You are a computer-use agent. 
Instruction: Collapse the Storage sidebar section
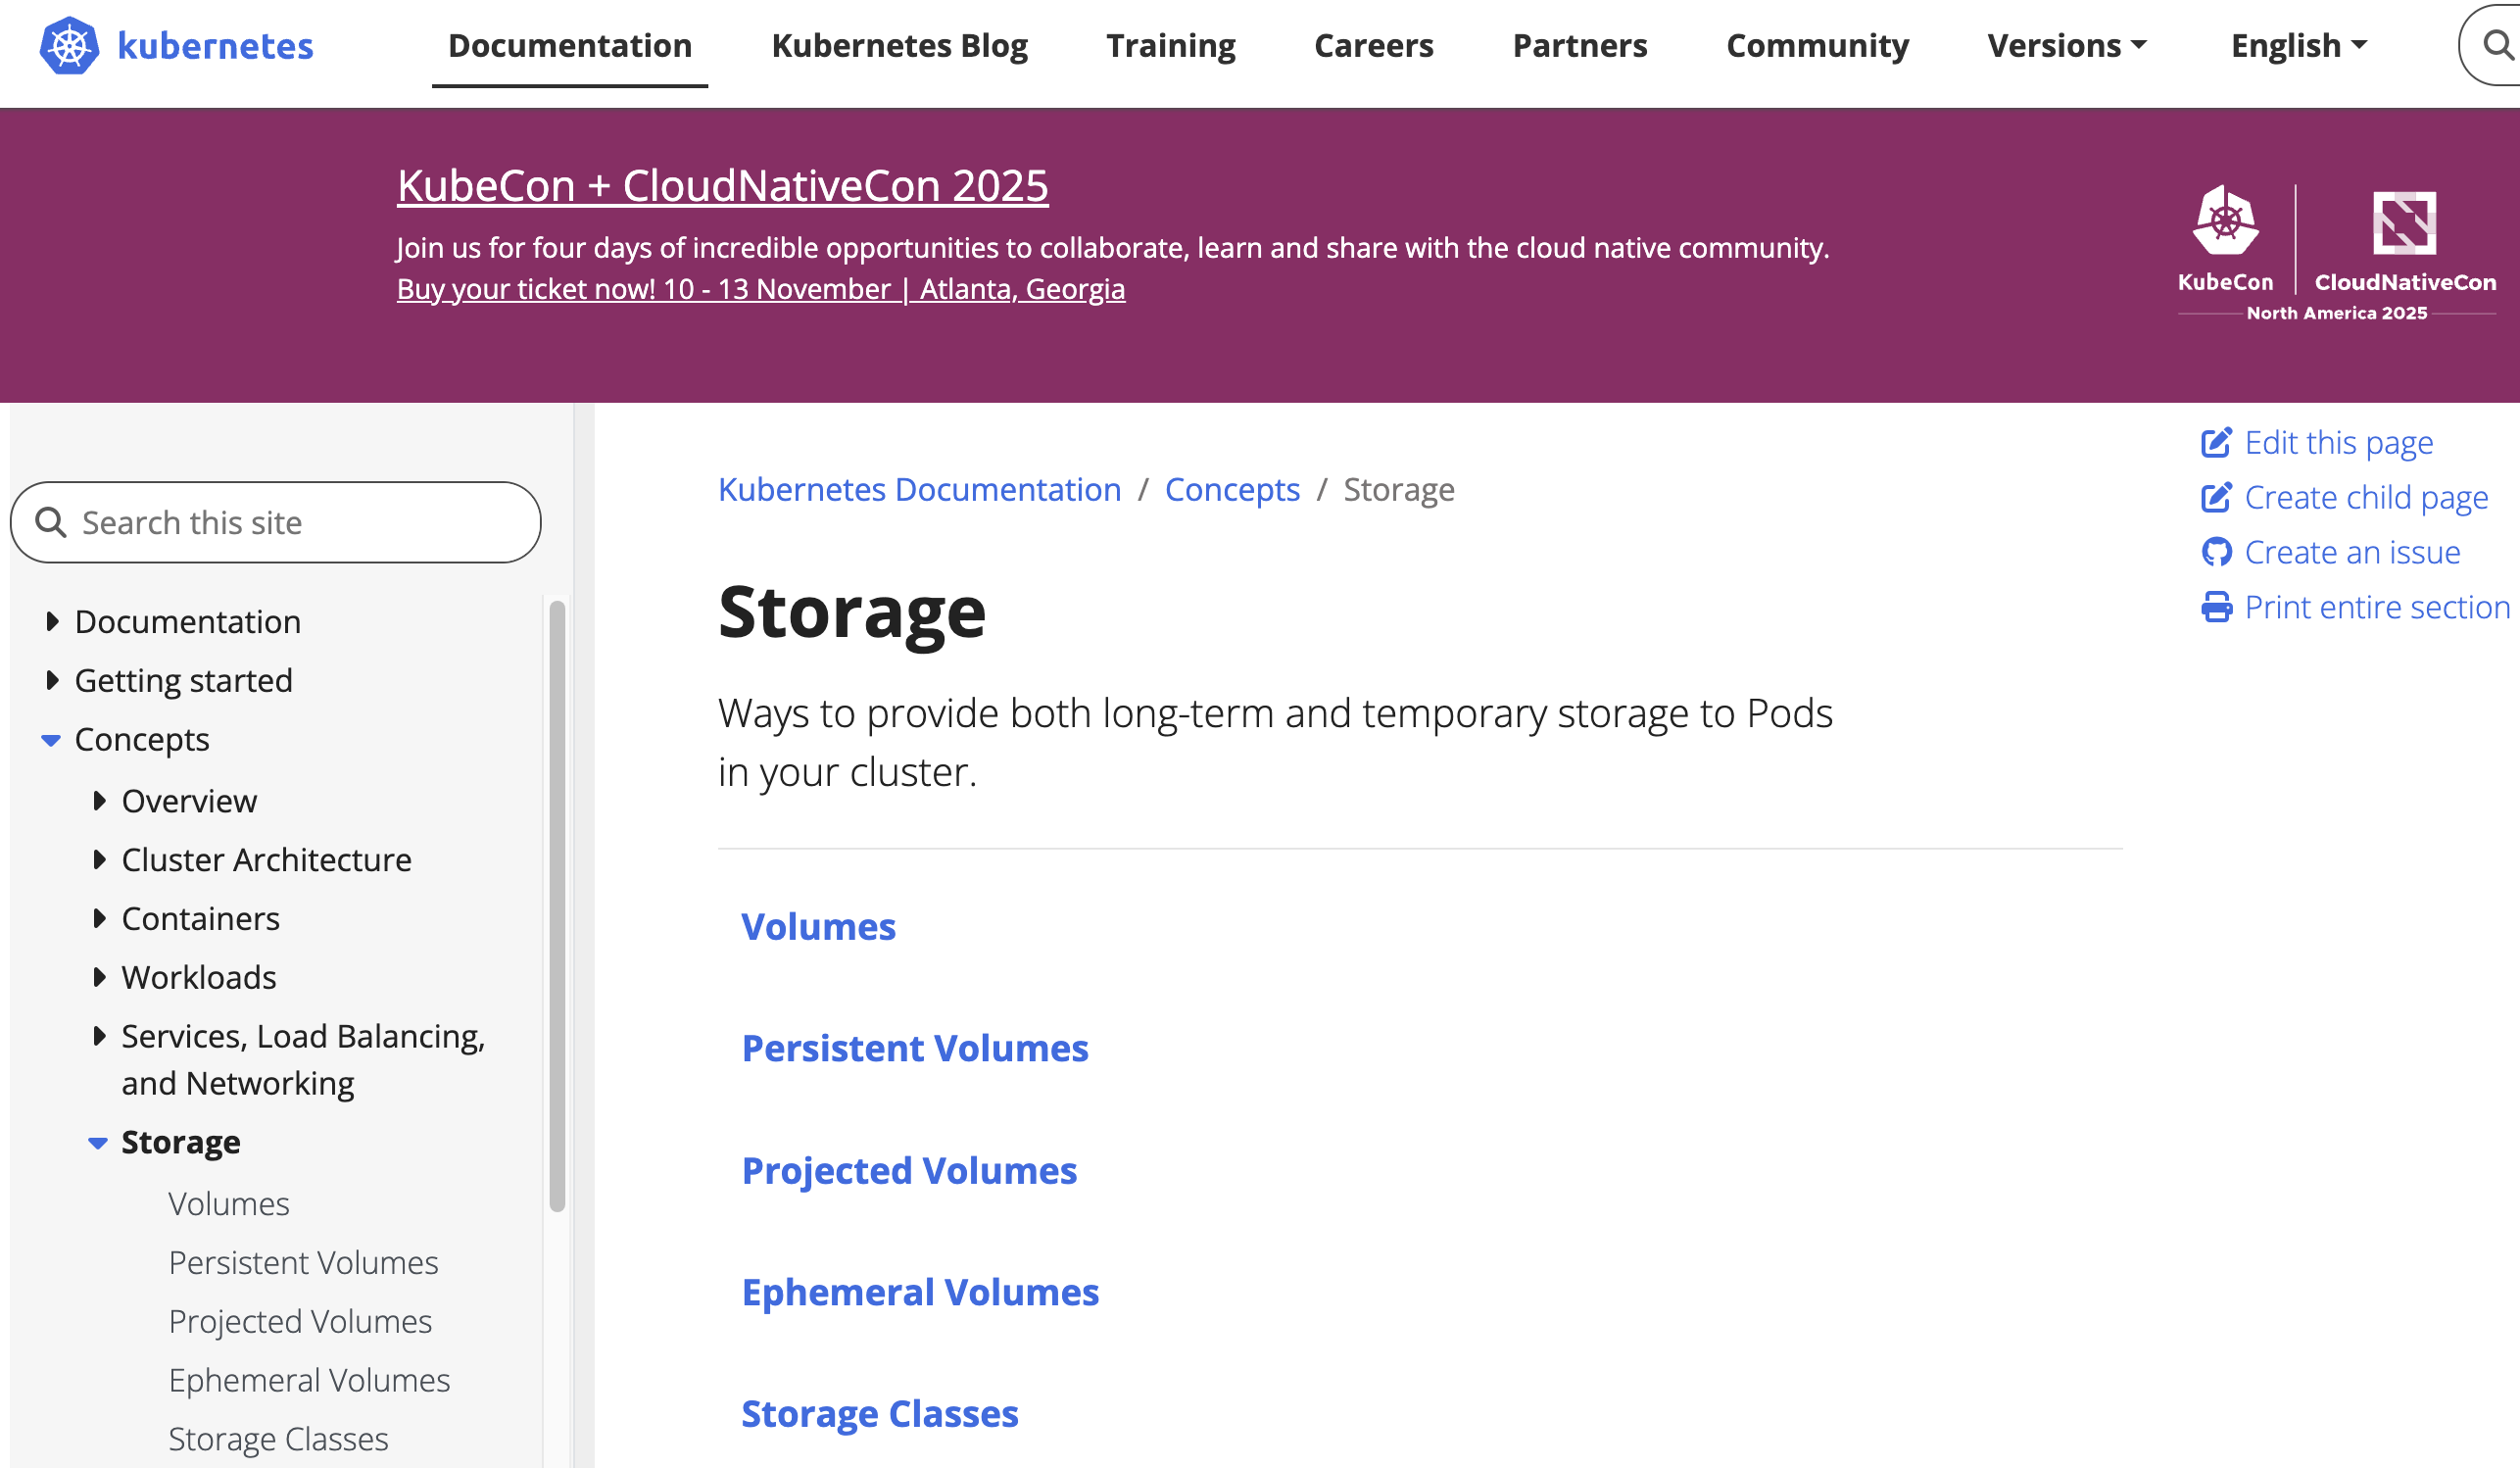(98, 1143)
